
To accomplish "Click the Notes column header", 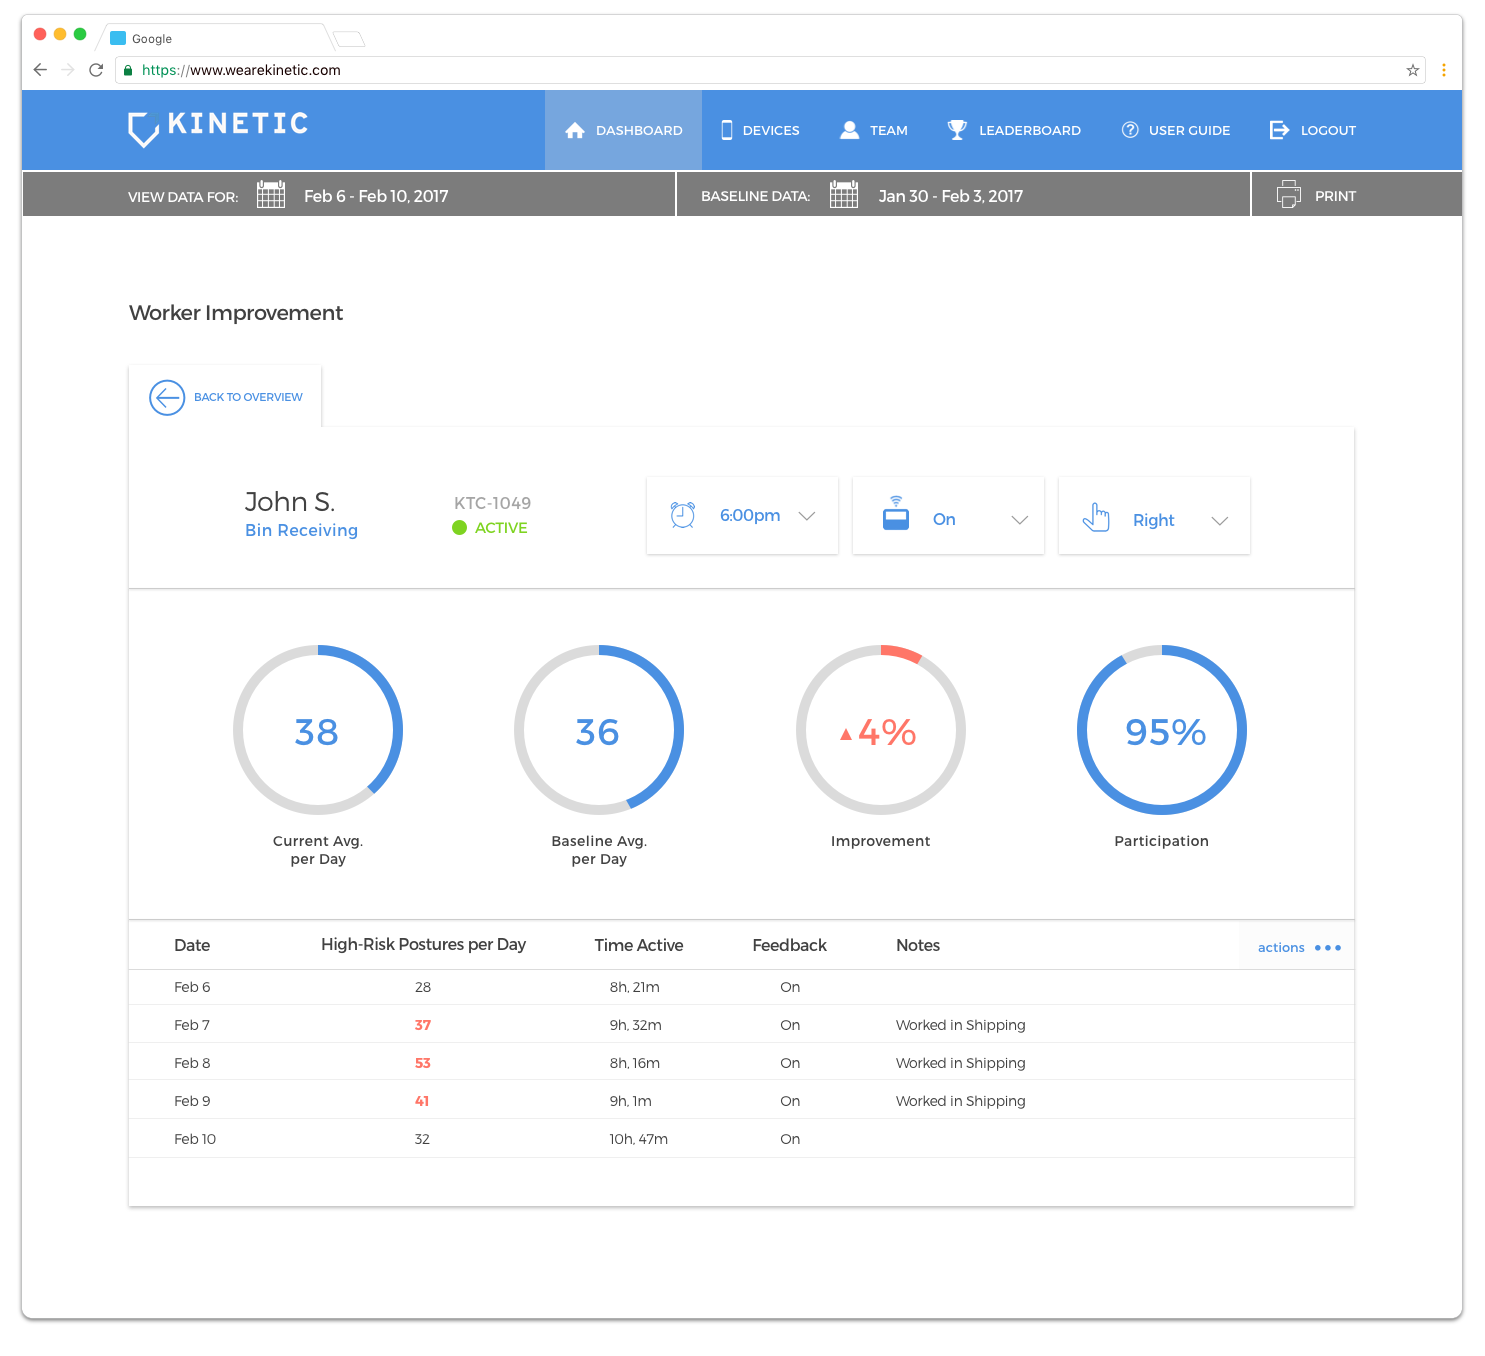I will (x=918, y=945).
